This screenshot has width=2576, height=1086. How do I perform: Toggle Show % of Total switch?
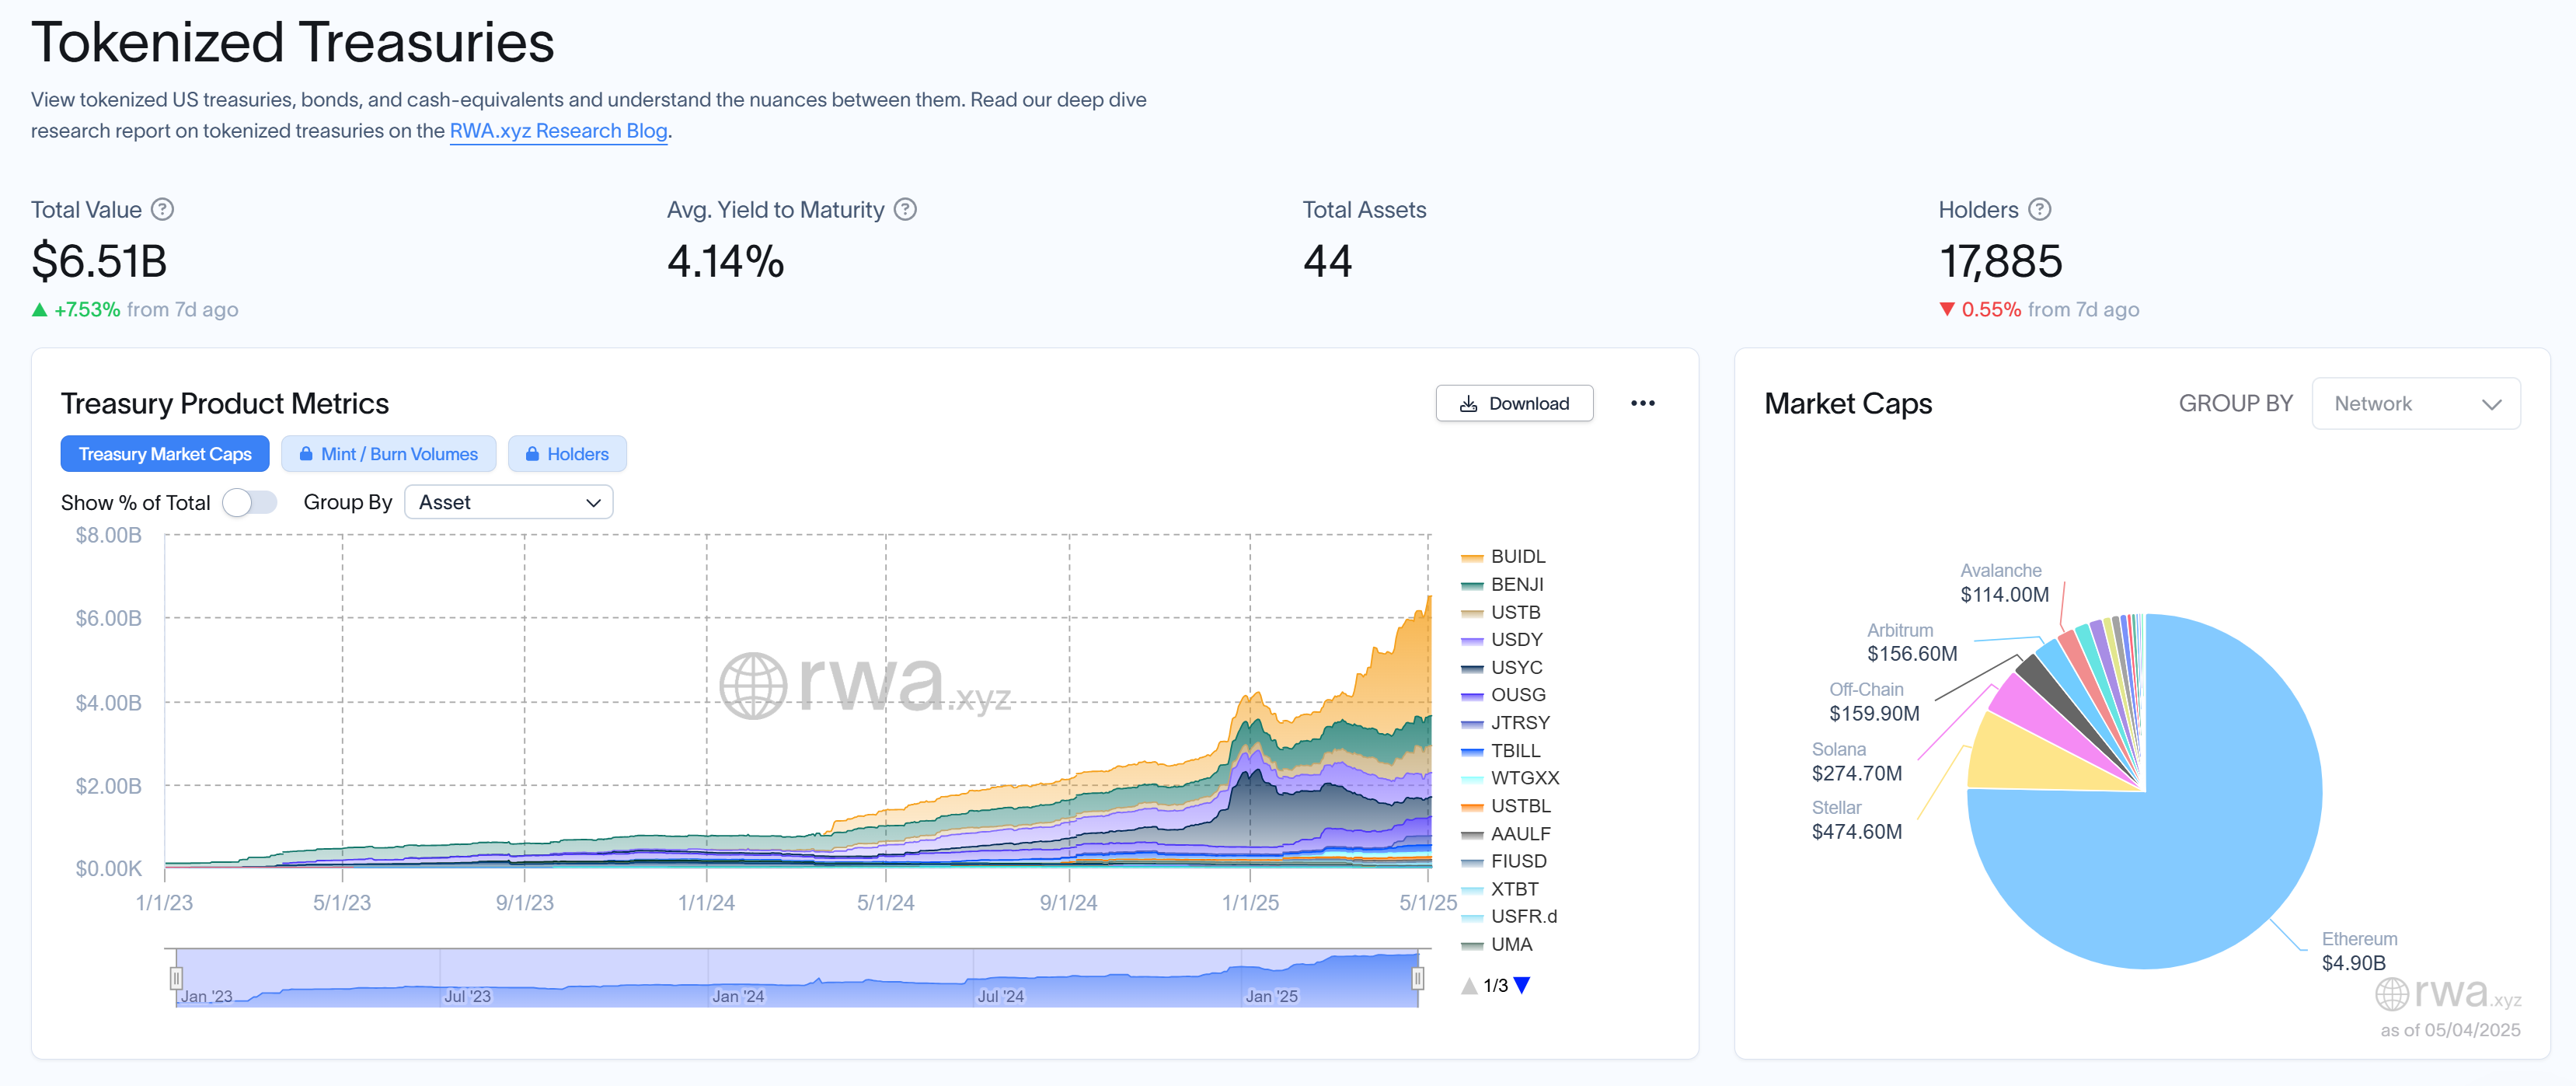(249, 502)
